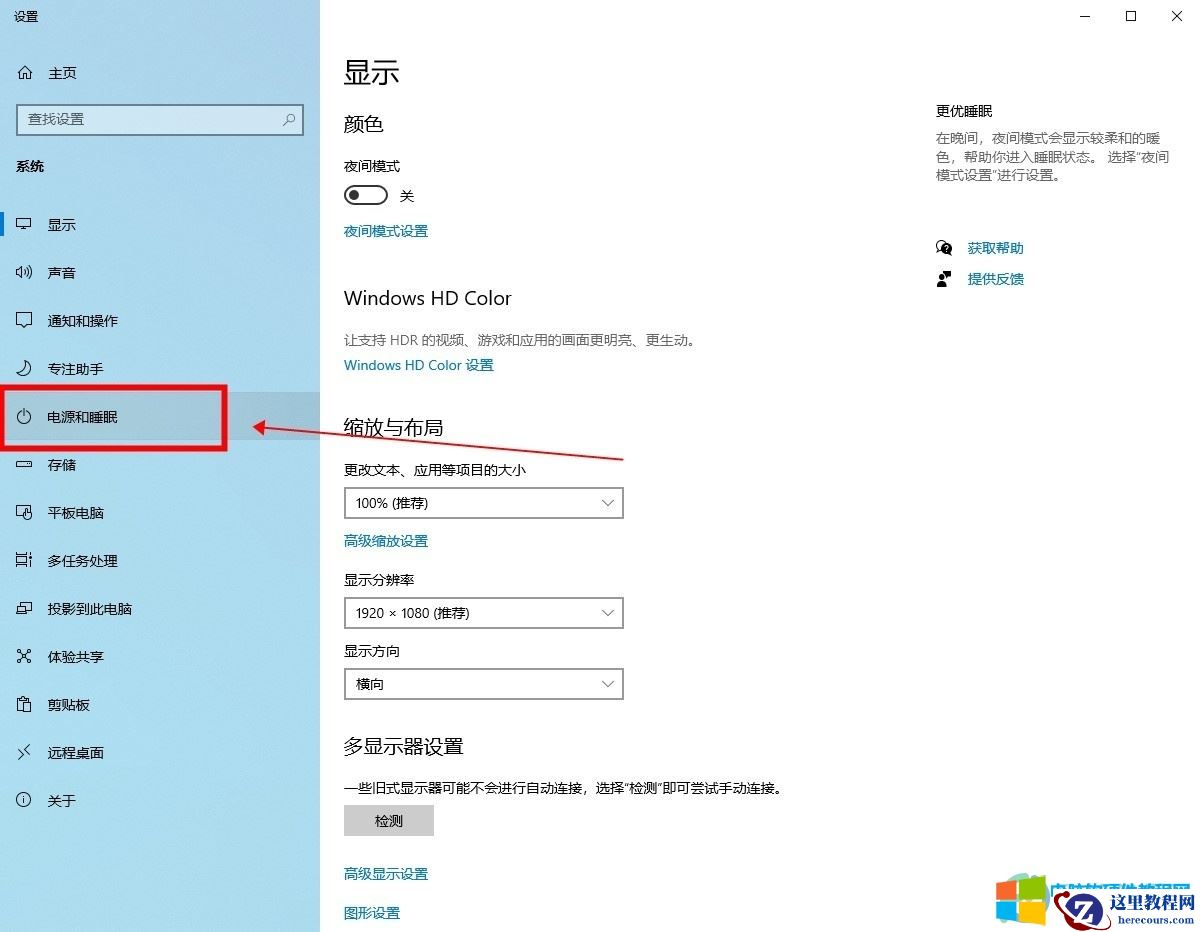1200x932 pixels.
Task: Open 夜间模式设置 night mode settings link
Action: (385, 231)
